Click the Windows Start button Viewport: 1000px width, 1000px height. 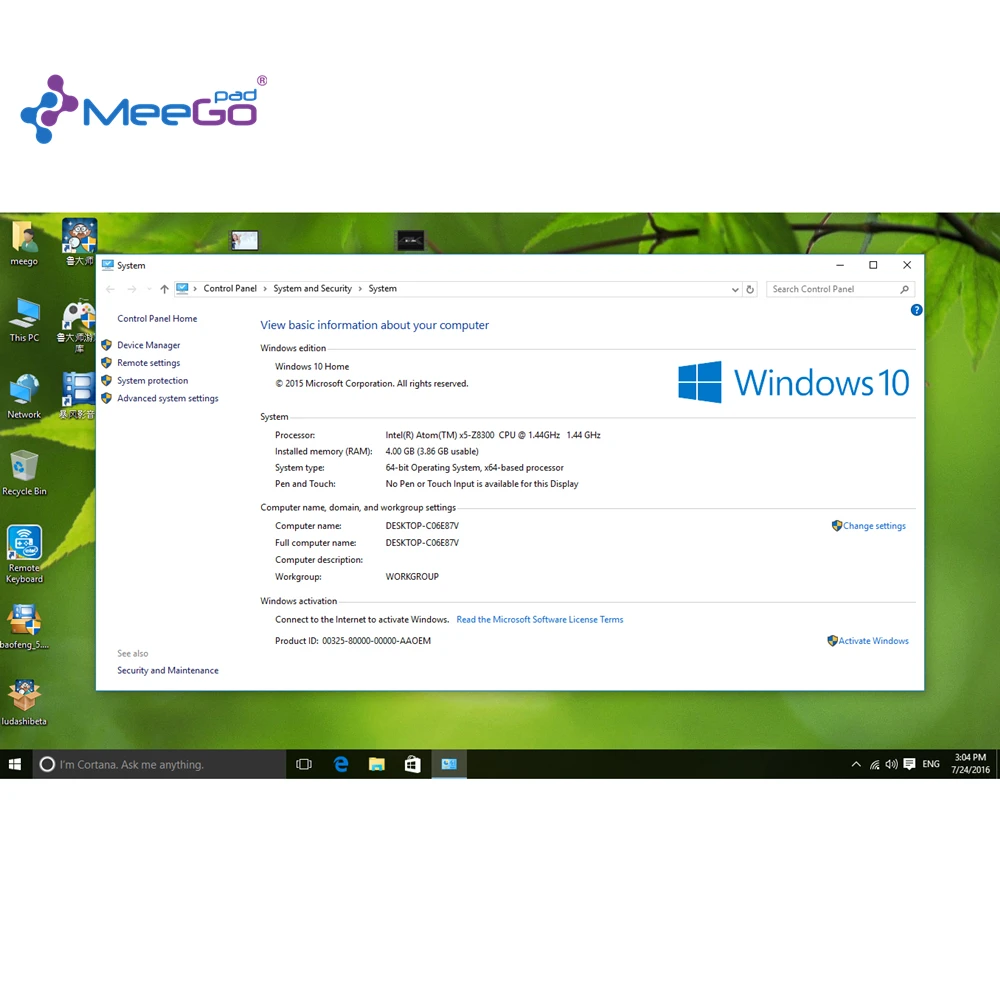click(15, 764)
